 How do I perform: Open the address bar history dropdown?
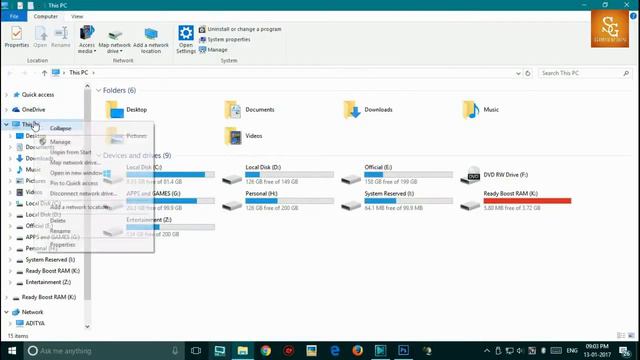[518, 73]
